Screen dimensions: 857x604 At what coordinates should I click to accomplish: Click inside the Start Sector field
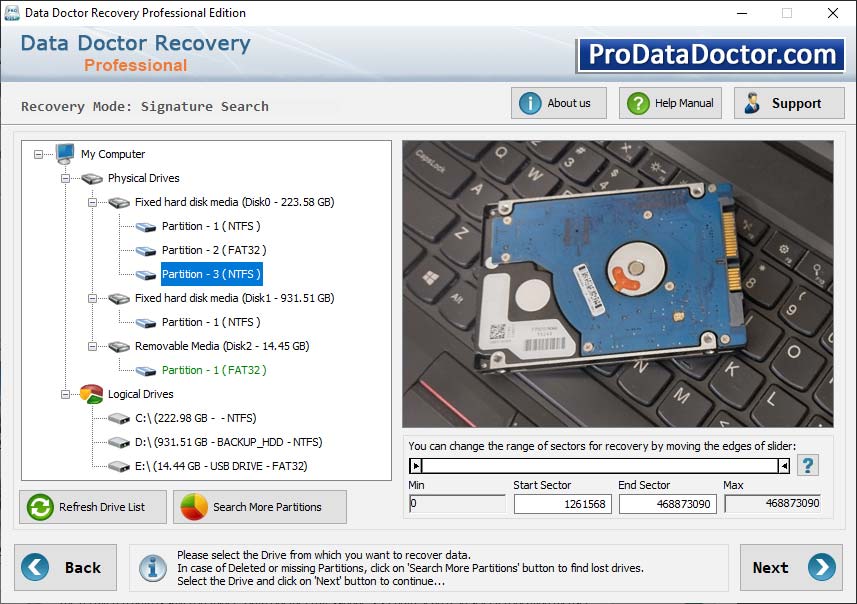click(561, 504)
